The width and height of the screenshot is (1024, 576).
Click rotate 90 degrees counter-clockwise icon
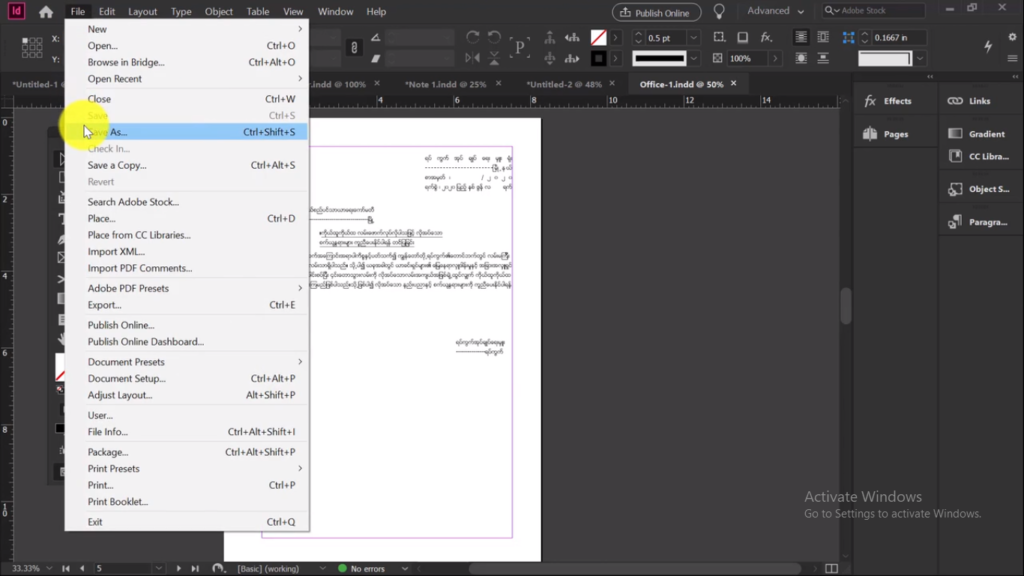pos(494,37)
